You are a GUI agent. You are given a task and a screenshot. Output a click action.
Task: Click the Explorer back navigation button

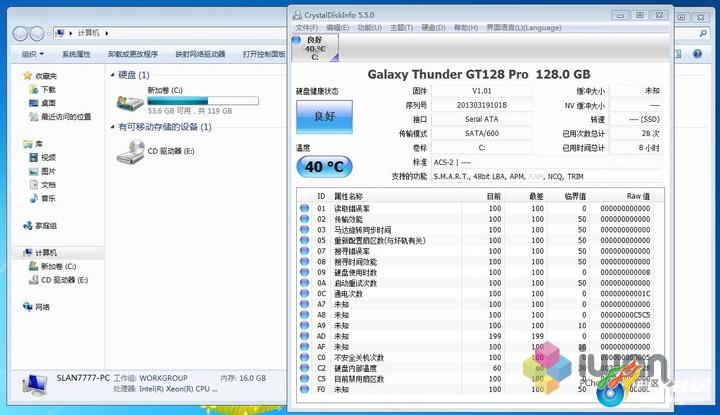click(x=20, y=34)
